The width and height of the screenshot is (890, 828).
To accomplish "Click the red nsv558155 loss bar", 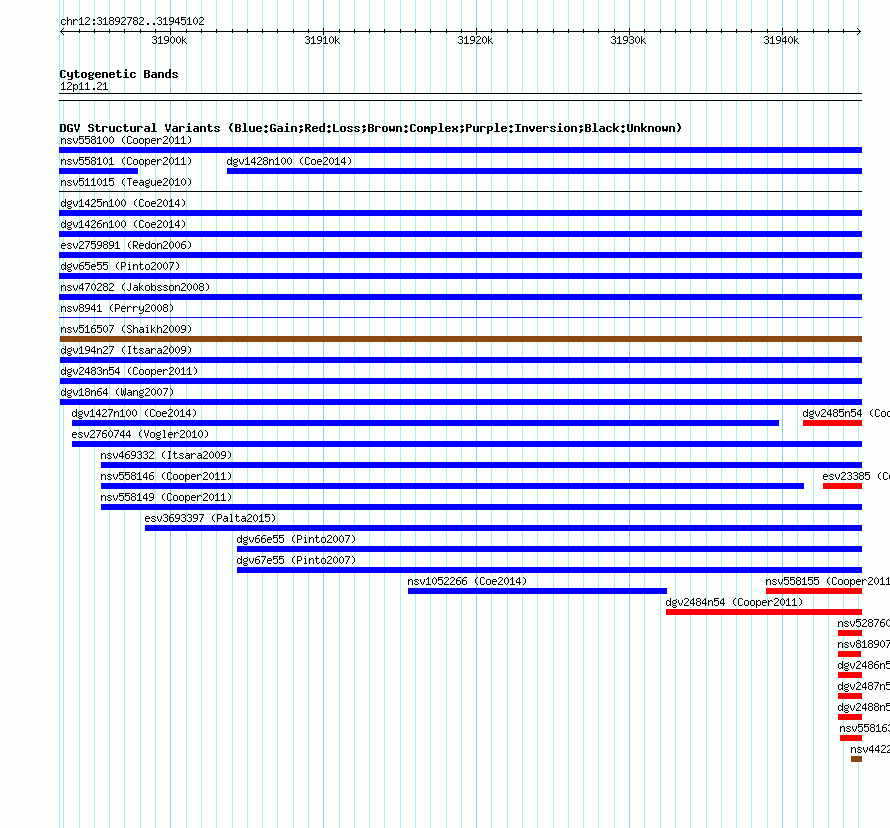I will click(x=814, y=591).
